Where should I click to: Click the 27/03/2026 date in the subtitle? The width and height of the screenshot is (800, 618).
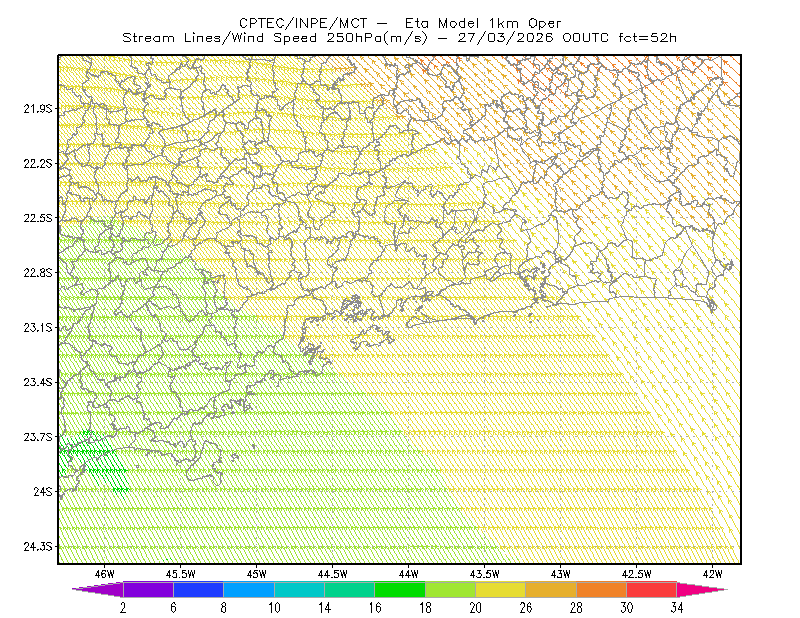click(x=505, y=38)
